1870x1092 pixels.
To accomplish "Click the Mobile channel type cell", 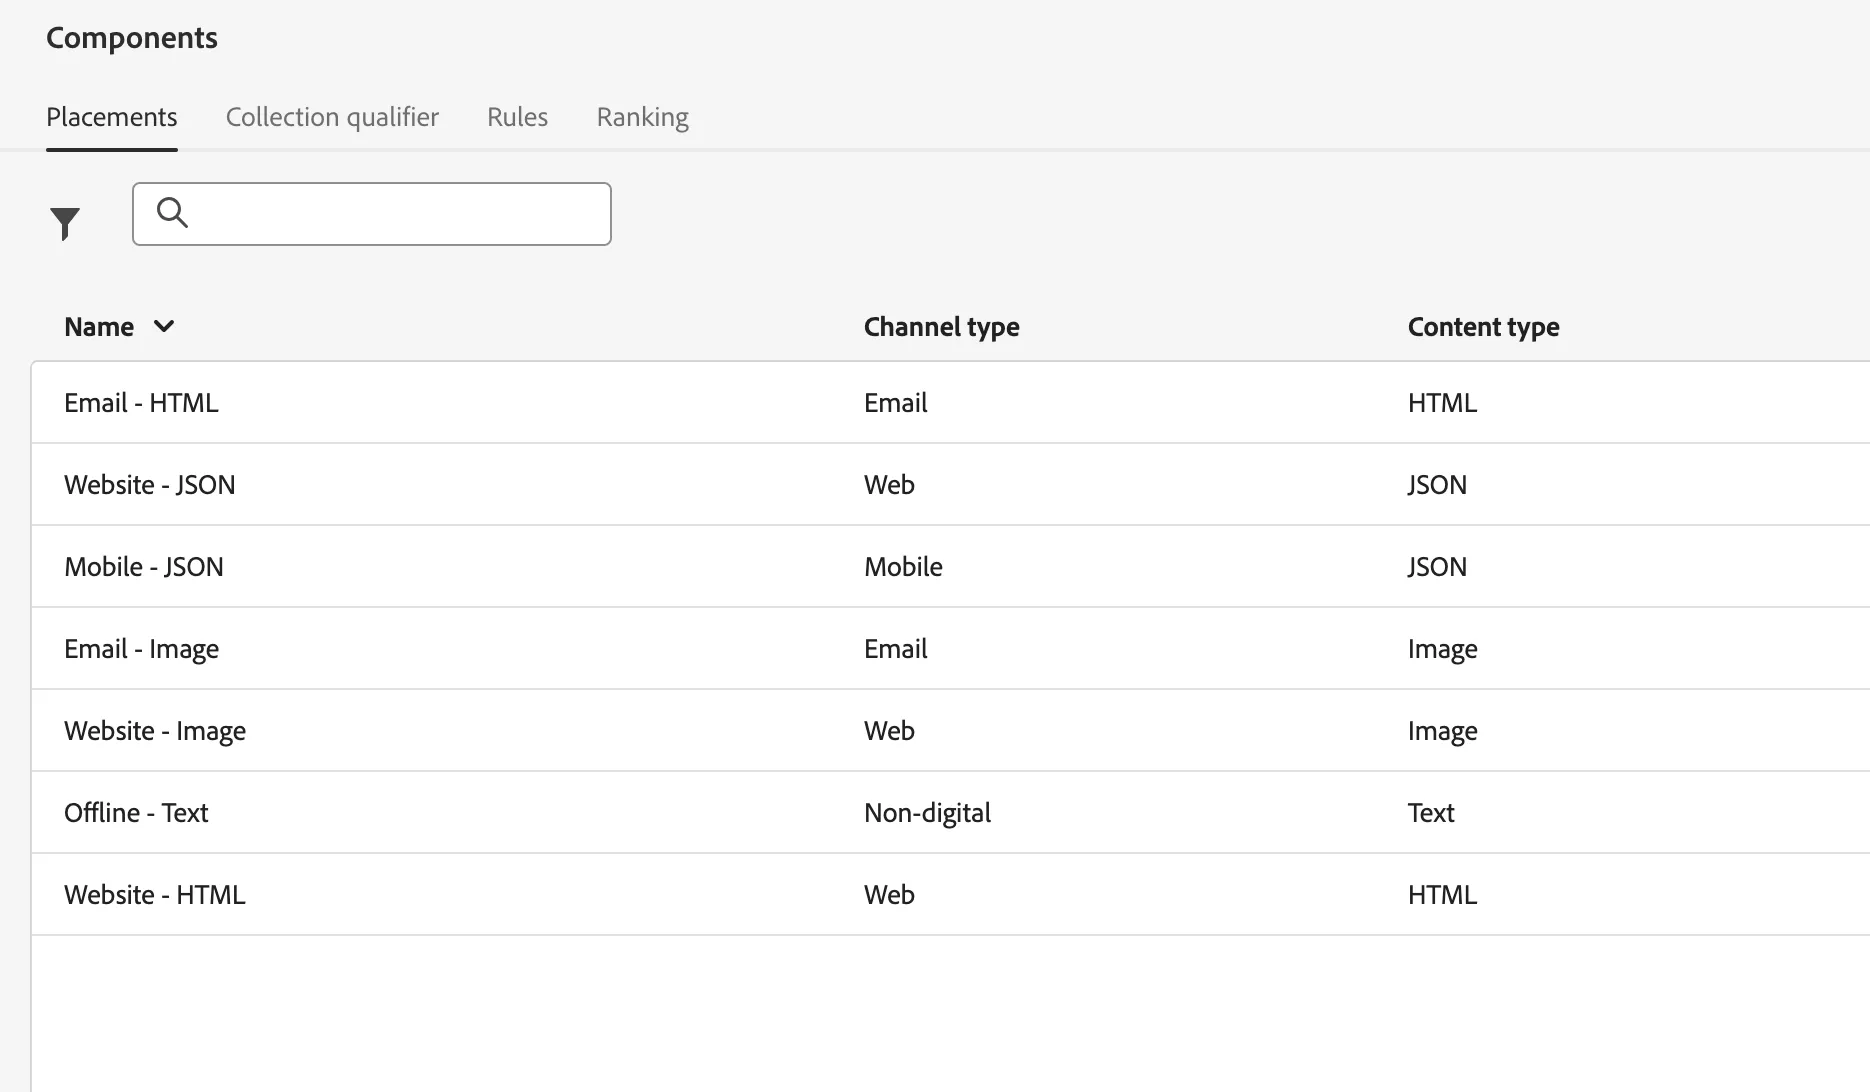I will pos(903,566).
